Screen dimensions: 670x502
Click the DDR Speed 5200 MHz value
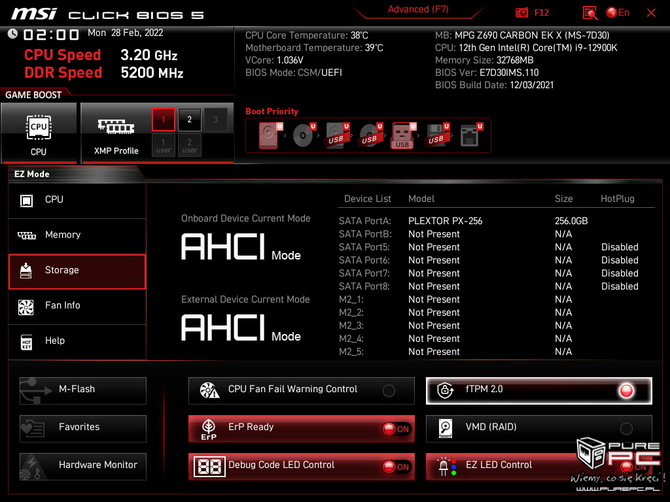tap(152, 73)
